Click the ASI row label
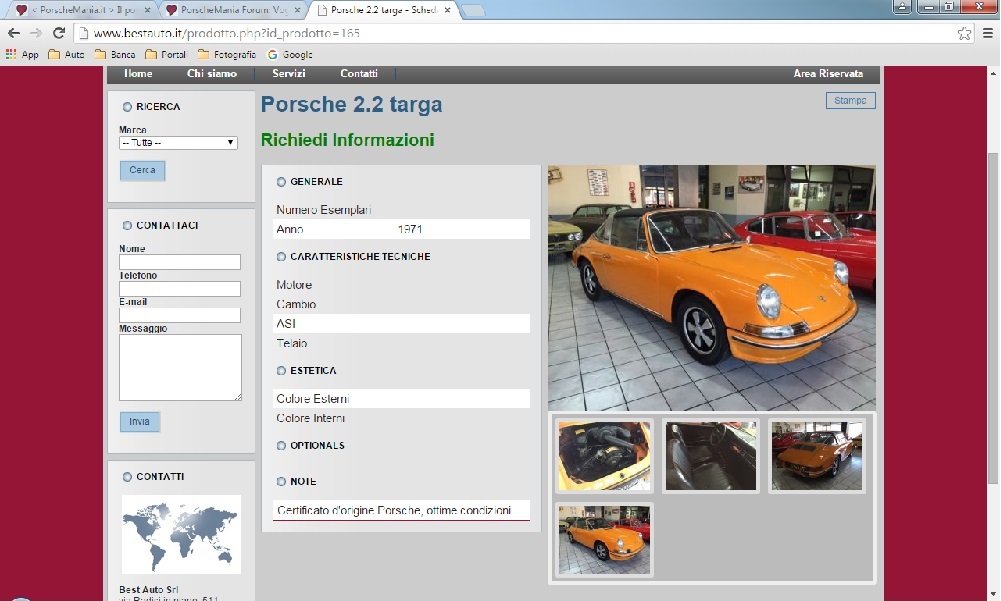 tap(286, 323)
